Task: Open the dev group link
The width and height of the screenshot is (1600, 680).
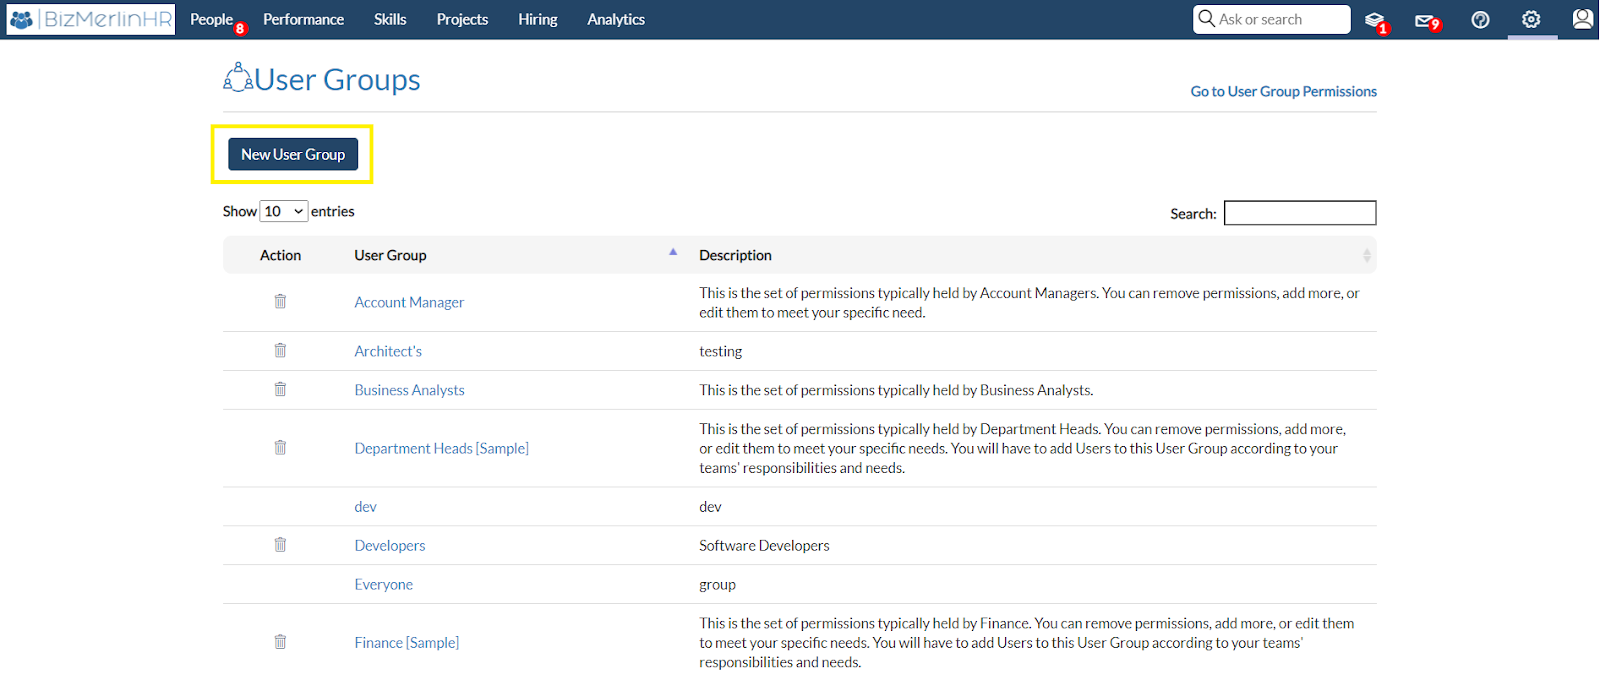Action: pyautogui.click(x=365, y=507)
